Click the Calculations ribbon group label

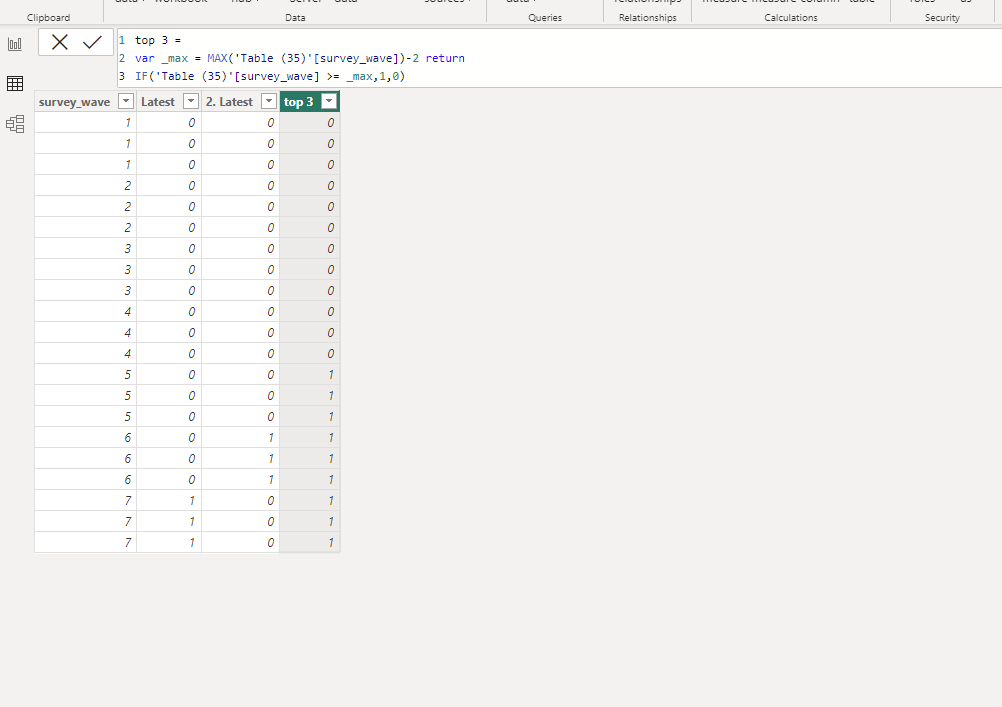790,18
